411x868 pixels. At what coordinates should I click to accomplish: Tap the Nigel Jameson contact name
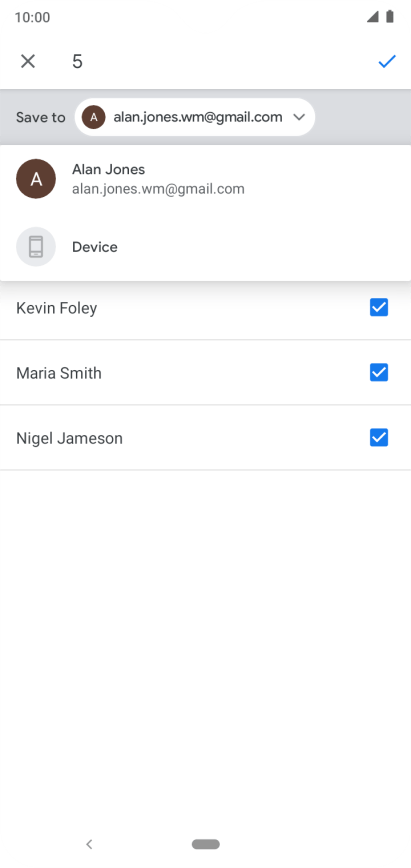pos(69,438)
